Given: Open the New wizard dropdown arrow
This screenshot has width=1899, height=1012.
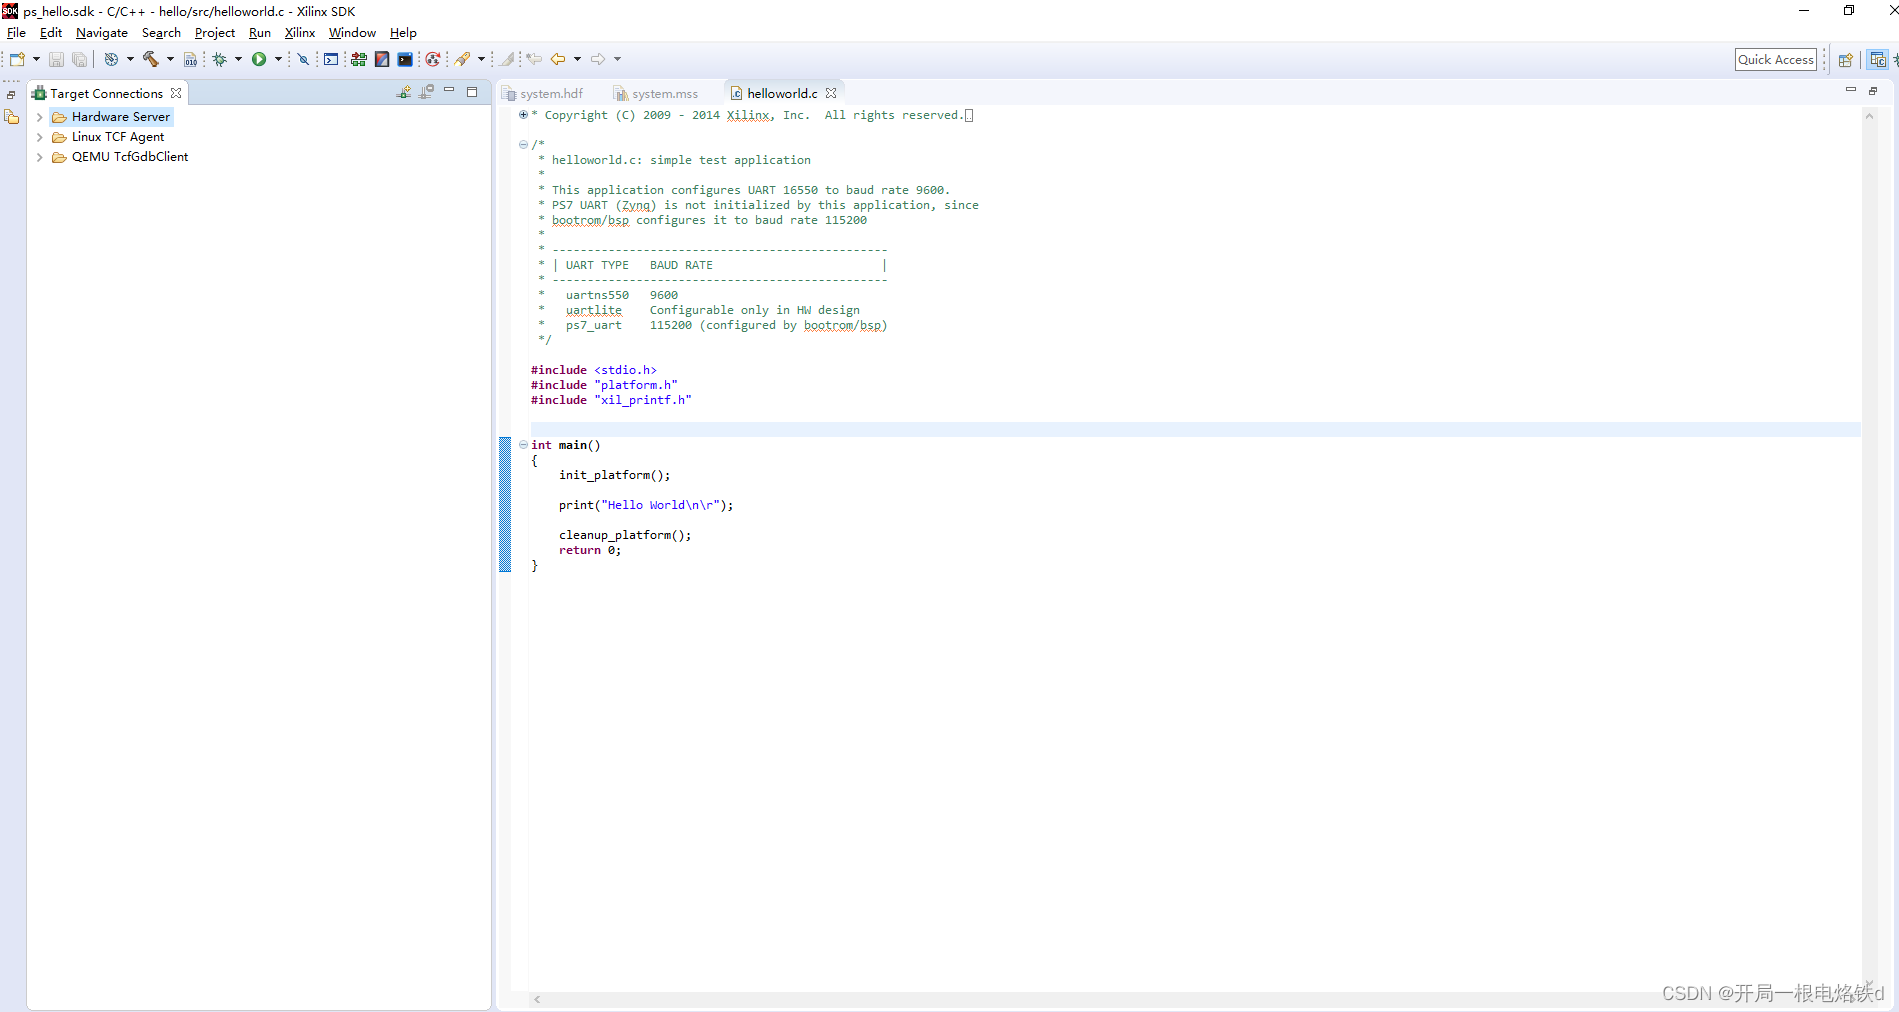Looking at the screenshot, I should 36,59.
